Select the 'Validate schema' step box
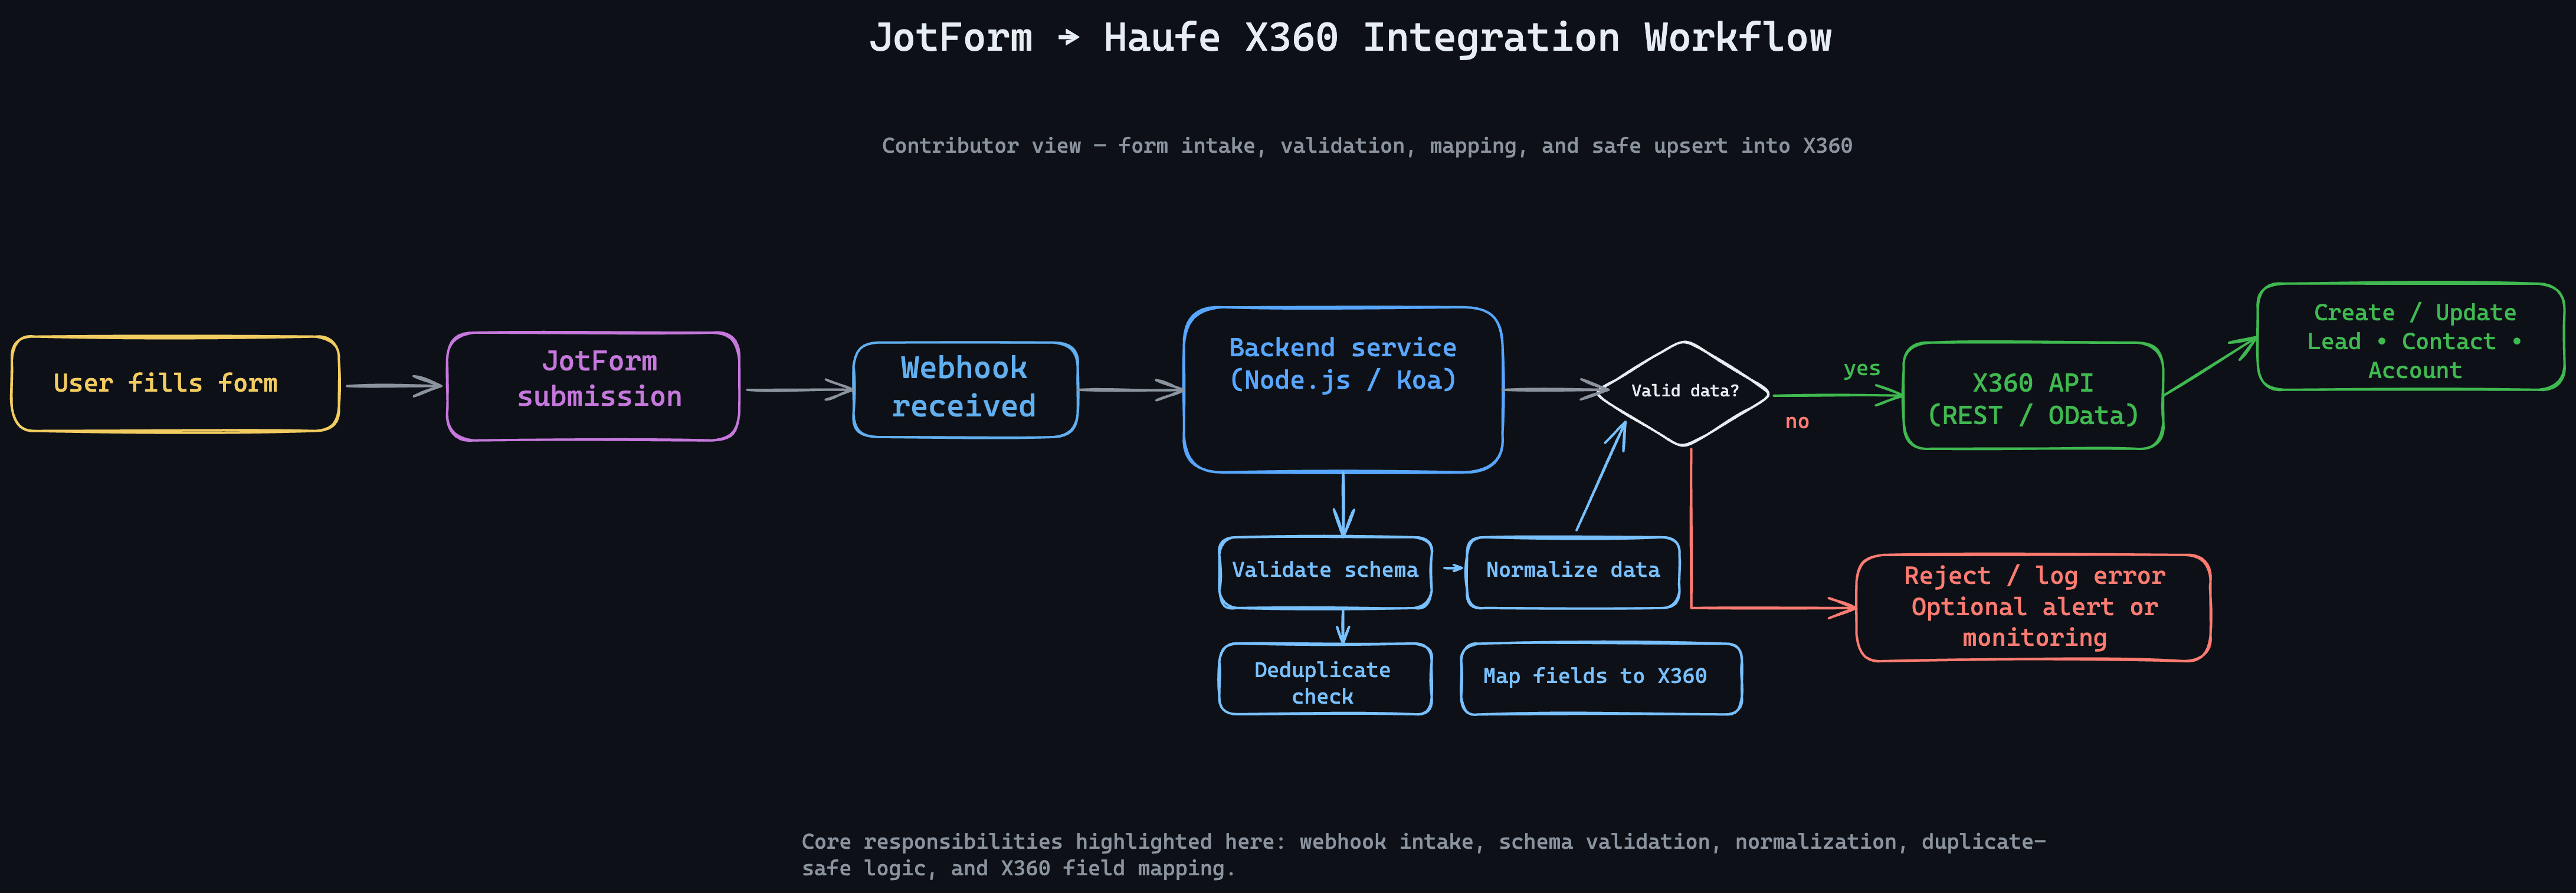2576x893 pixels. tap(1325, 572)
